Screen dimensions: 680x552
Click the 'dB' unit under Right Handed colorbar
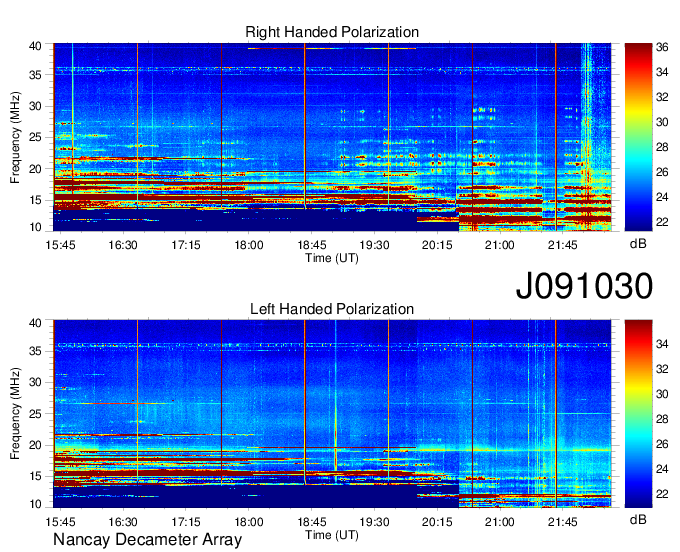(638, 244)
